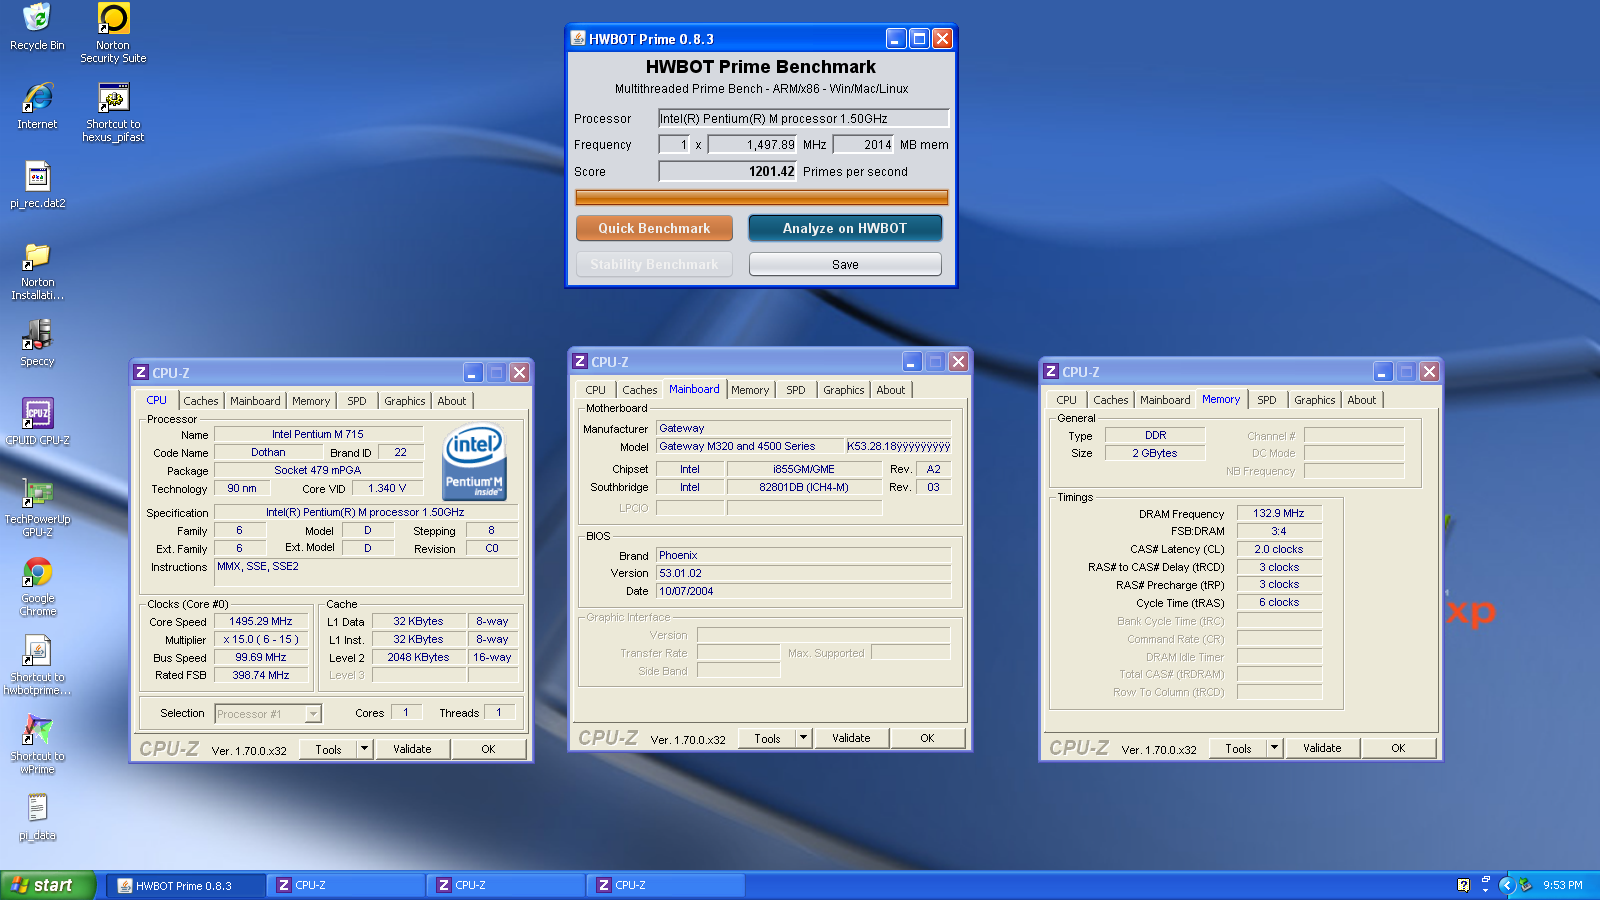Click the first CPU-Z taskbar button
Screen dimensions: 1600x900
click(x=347, y=885)
